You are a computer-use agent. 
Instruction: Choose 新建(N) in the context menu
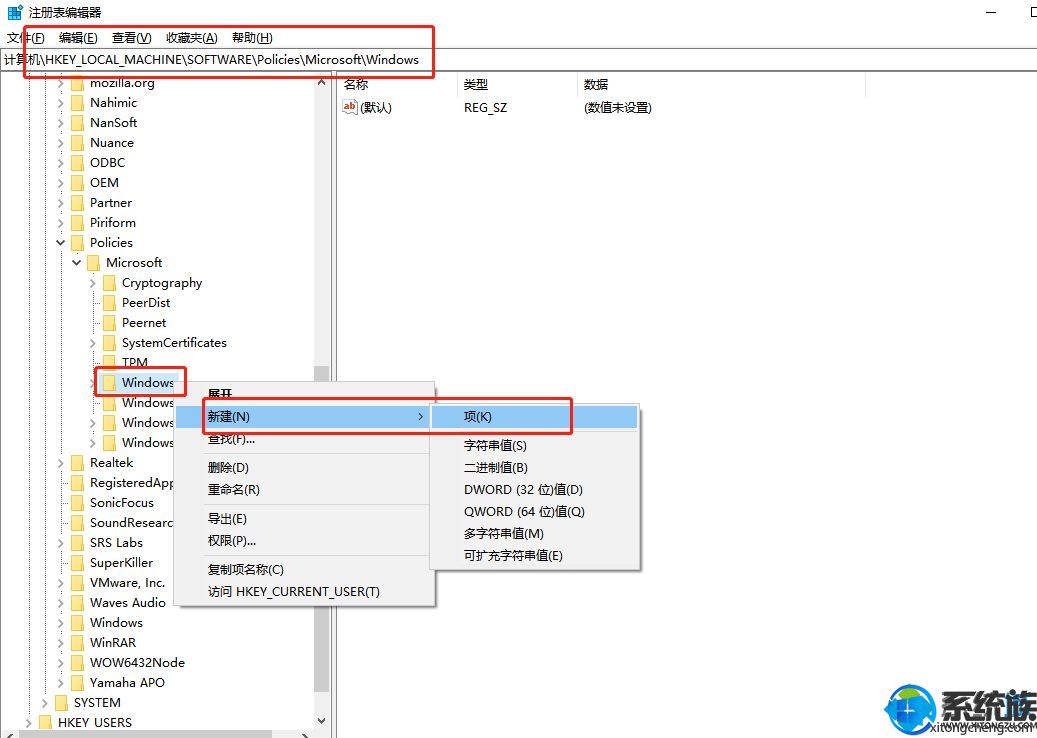(x=304, y=417)
